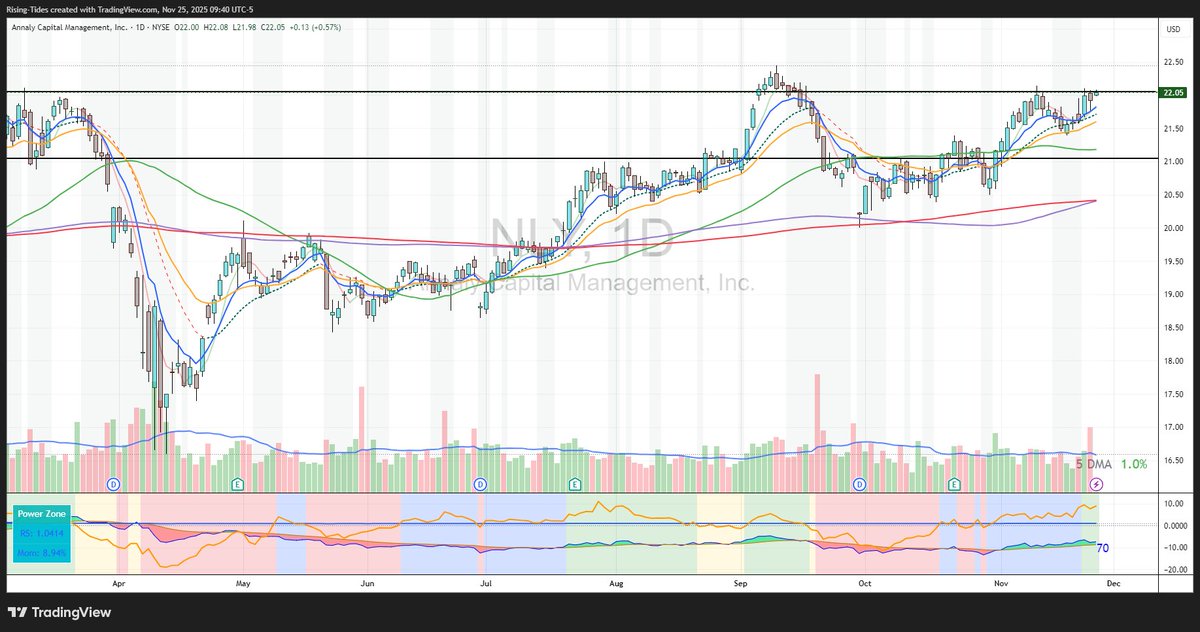Click the 16.50 price axis label
The height and width of the screenshot is (632, 1200).
click(1173, 460)
